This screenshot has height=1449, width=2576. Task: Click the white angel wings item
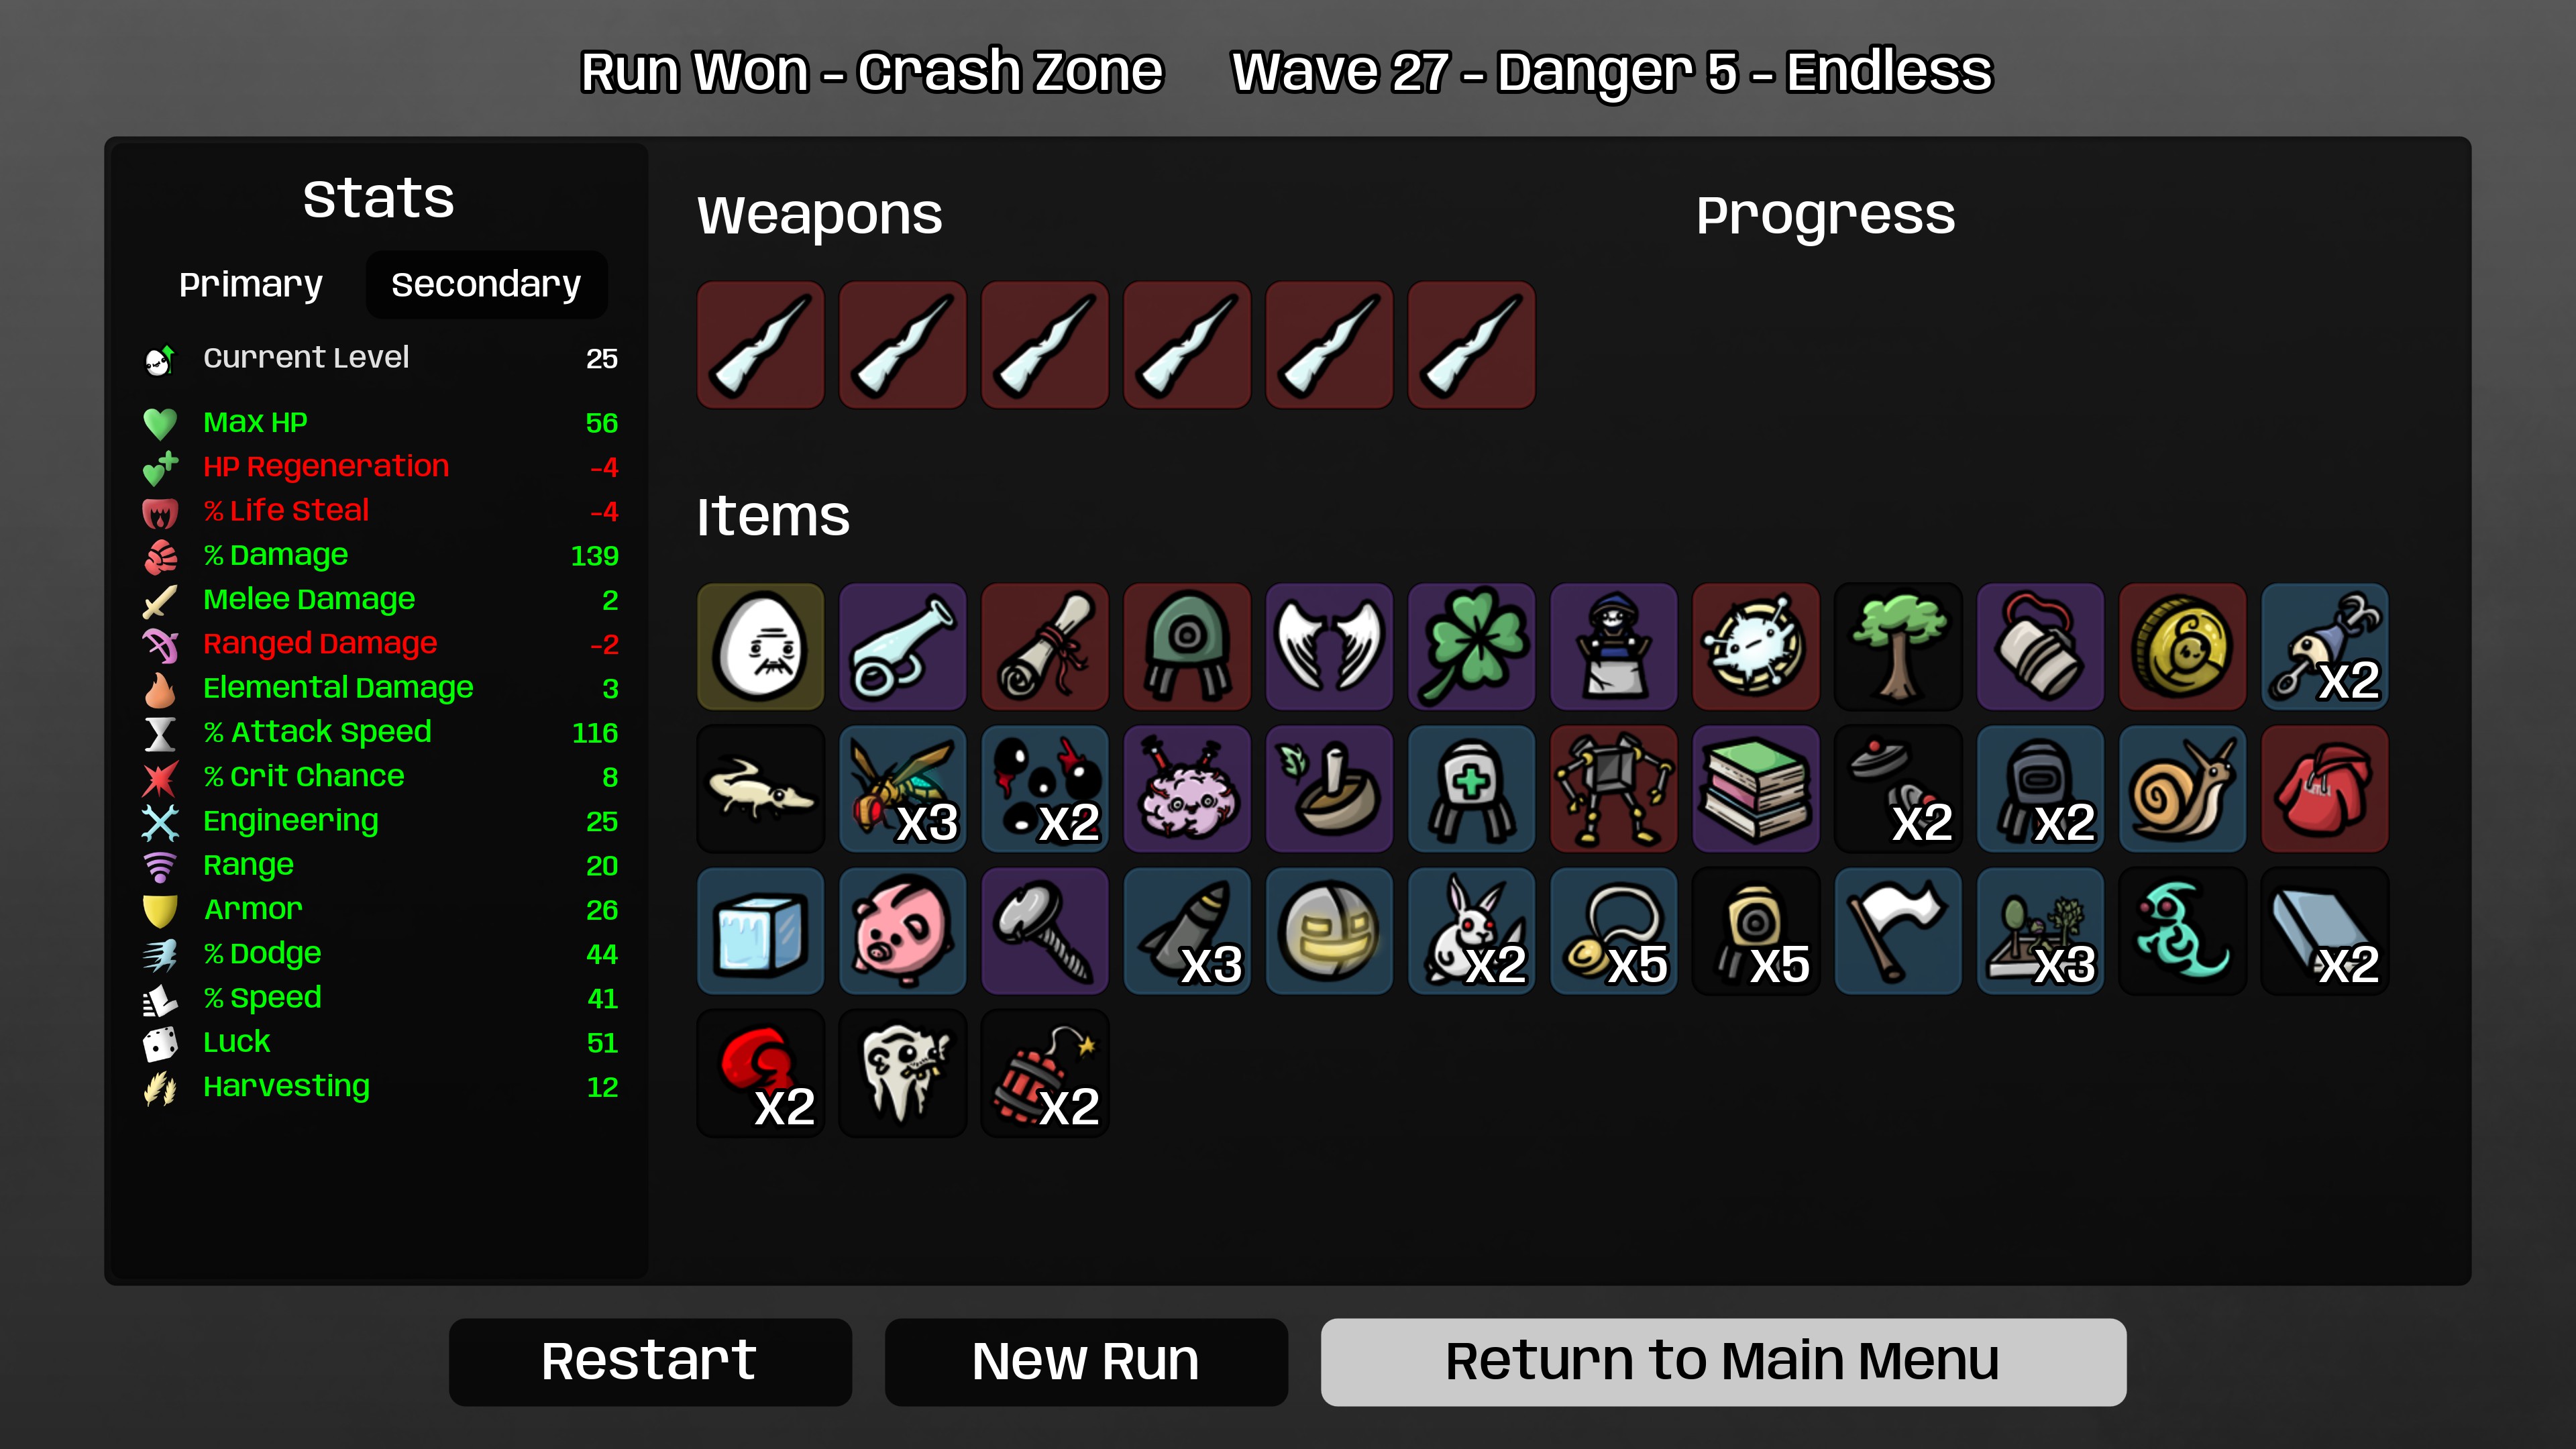(x=1329, y=647)
